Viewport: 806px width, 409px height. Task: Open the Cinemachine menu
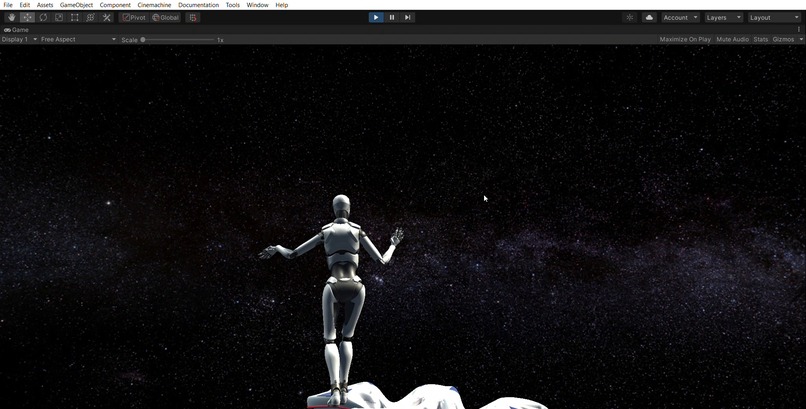click(154, 5)
